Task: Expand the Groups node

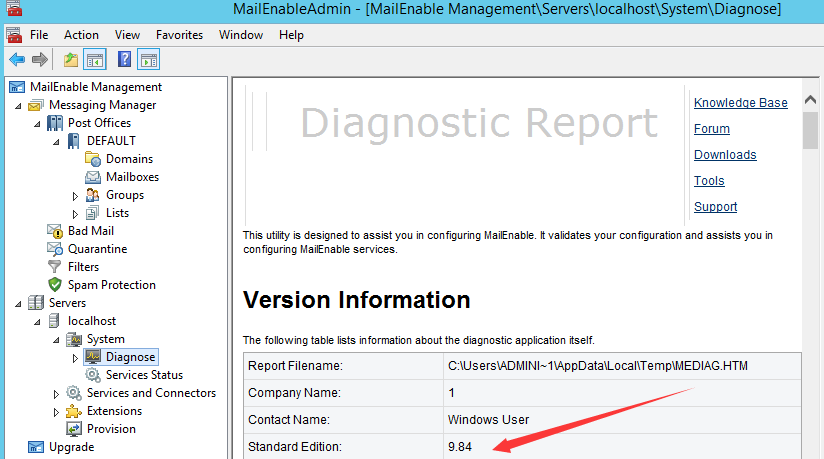Action: click(75, 196)
